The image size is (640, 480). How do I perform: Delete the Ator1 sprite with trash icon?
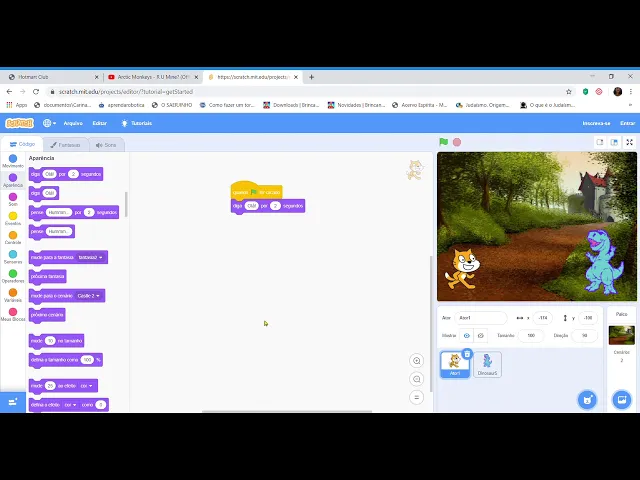[467, 354]
